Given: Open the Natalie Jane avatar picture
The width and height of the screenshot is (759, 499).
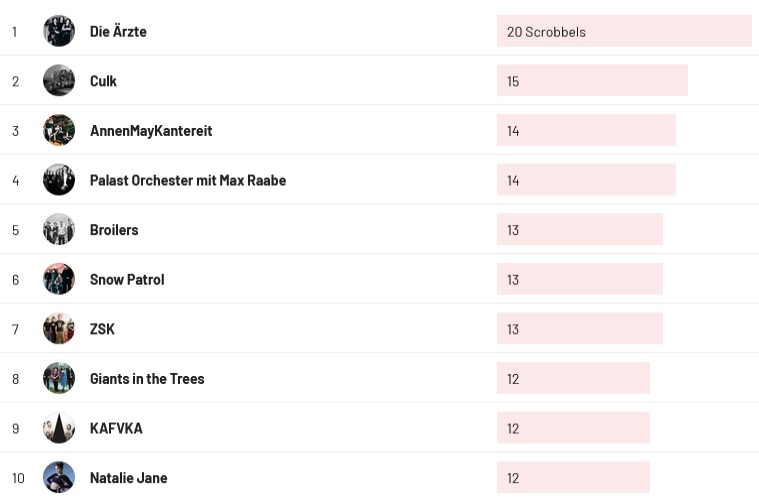Looking at the screenshot, I should point(59,477).
